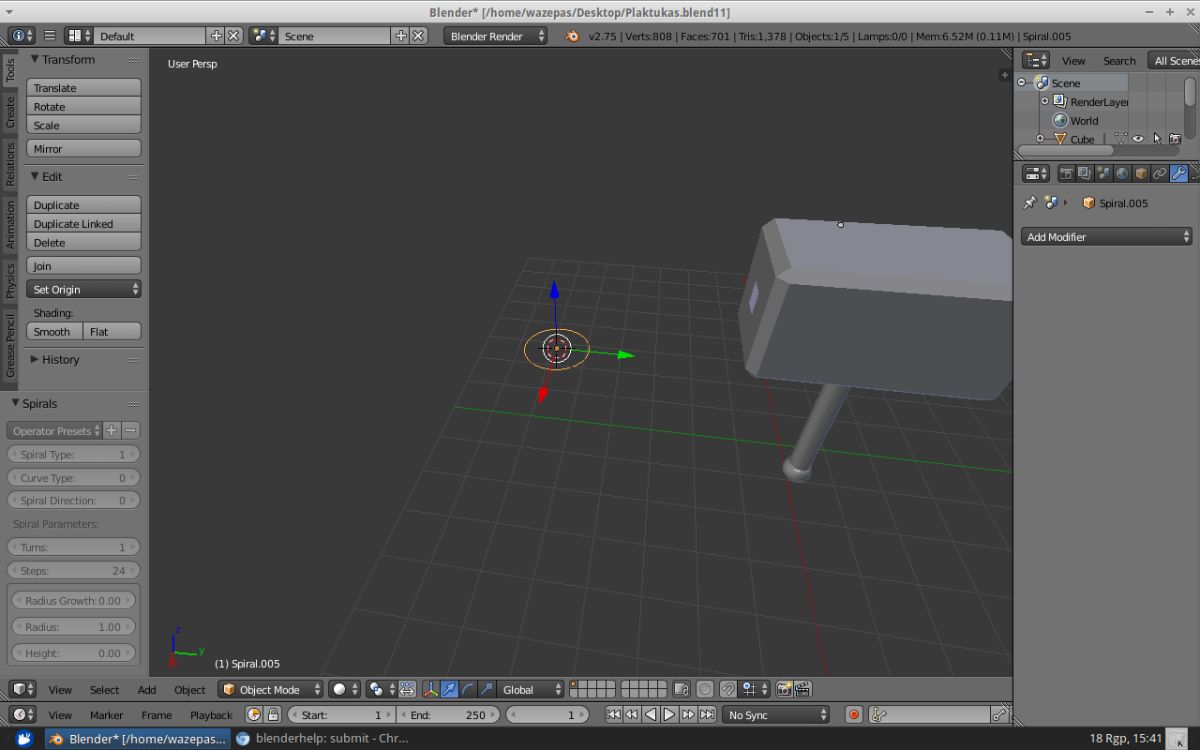This screenshot has width=1200, height=750.
Task: Open the Create tab in tool shelf
Action: coord(11,111)
